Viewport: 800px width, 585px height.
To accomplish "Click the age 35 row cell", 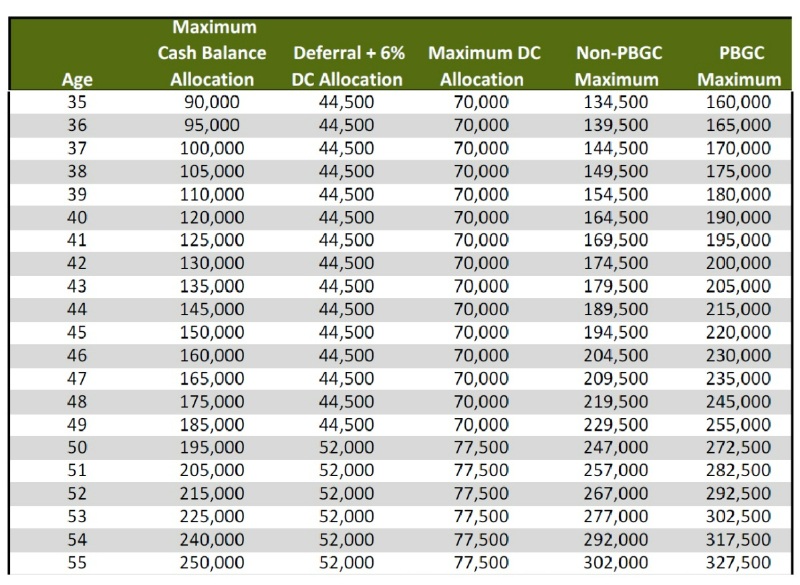I will (x=76, y=102).
